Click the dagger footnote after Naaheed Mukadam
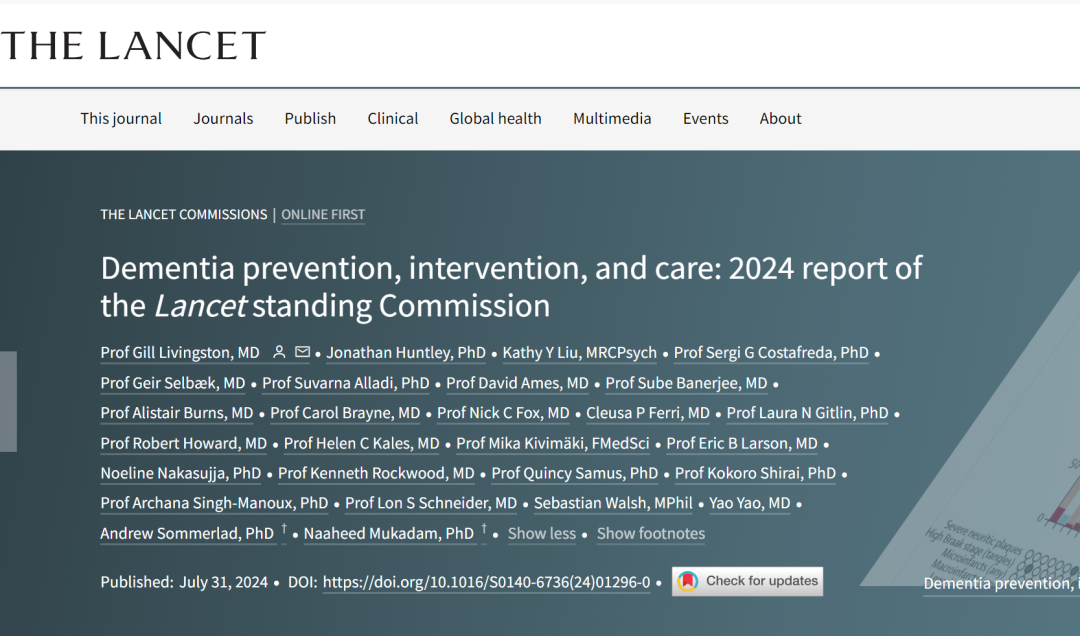1080x636 pixels. tap(484, 529)
